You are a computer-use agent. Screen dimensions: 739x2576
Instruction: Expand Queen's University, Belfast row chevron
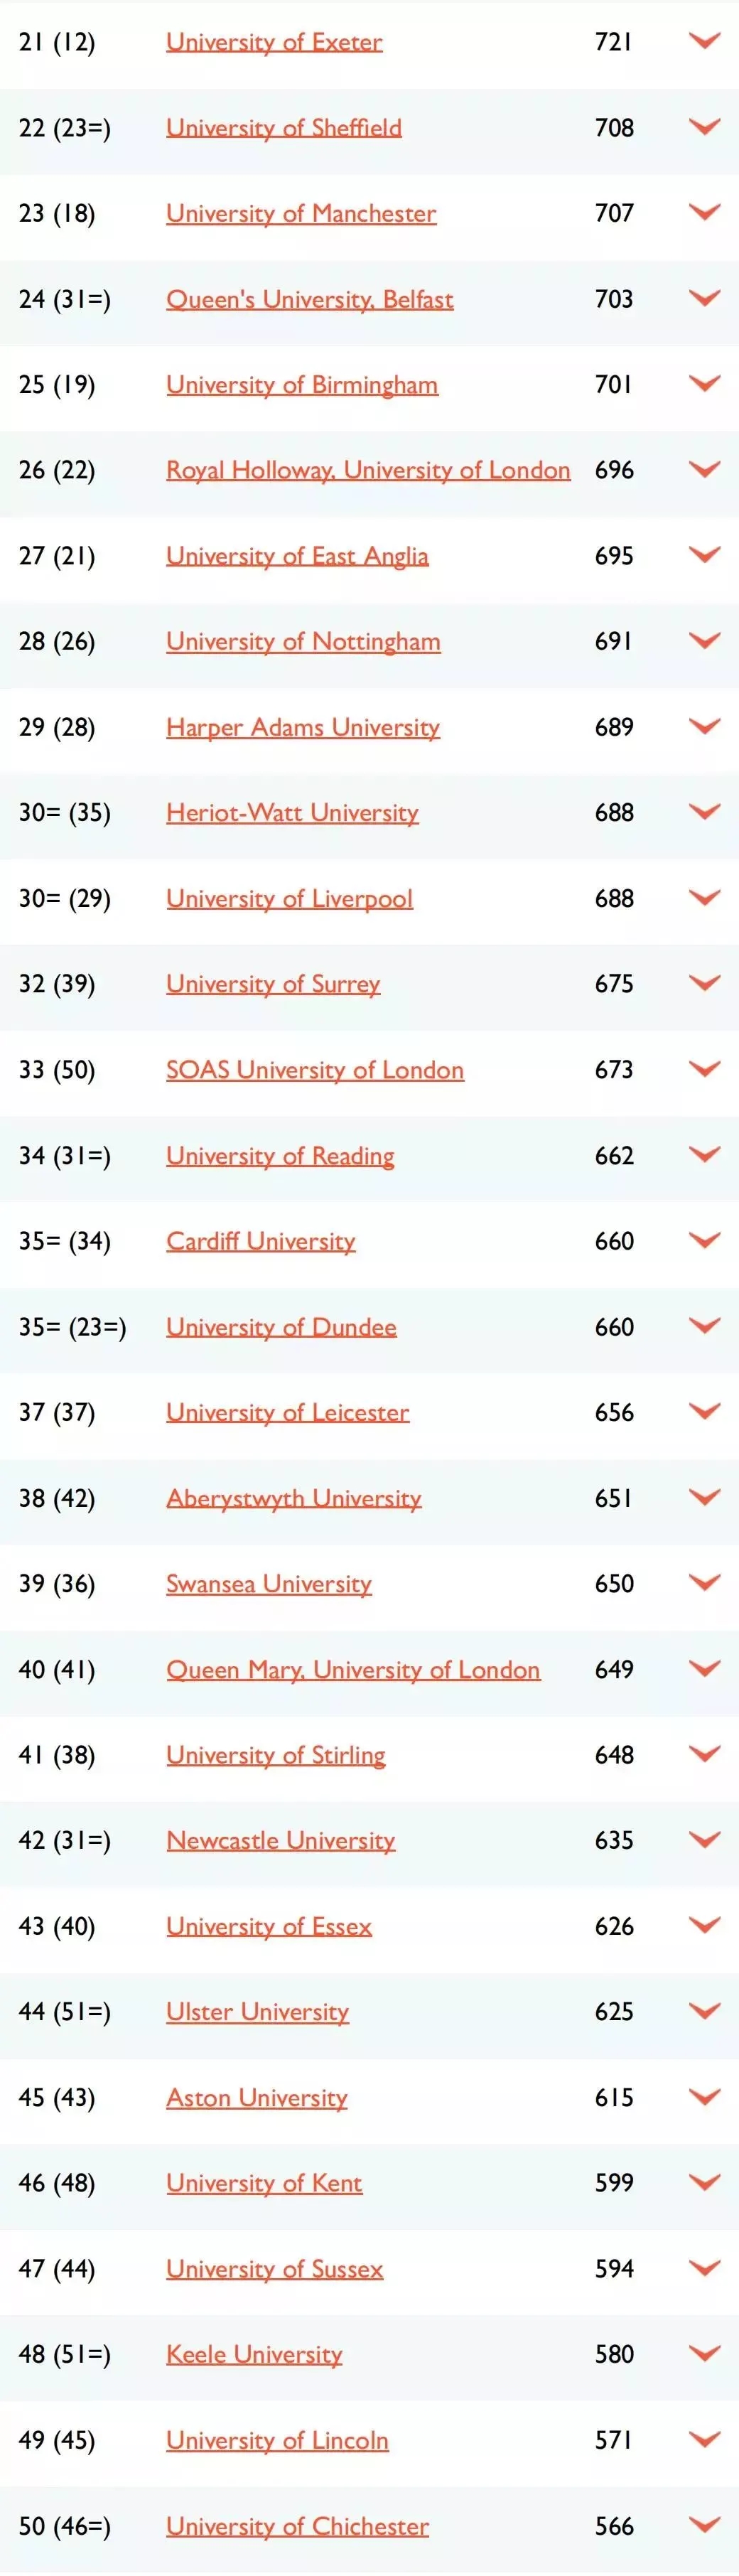[705, 298]
